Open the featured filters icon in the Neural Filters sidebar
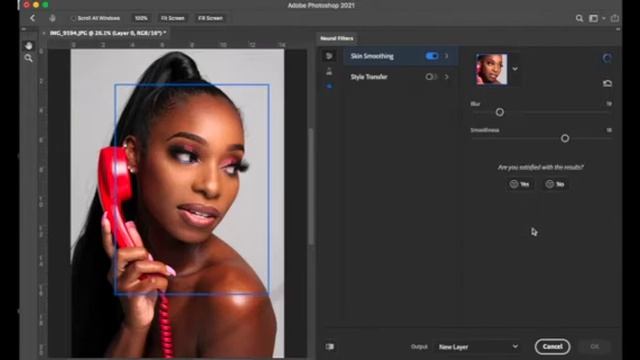 click(x=329, y=56)
